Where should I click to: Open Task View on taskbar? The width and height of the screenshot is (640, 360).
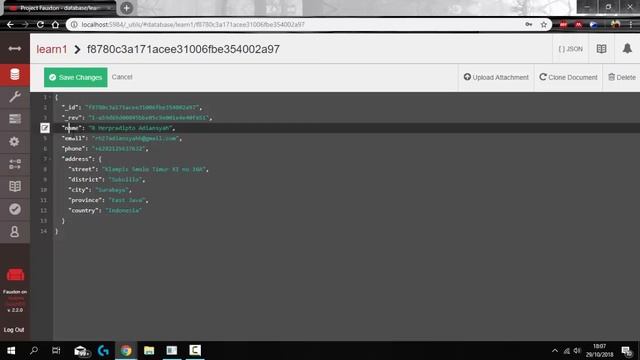coord(56,351)
